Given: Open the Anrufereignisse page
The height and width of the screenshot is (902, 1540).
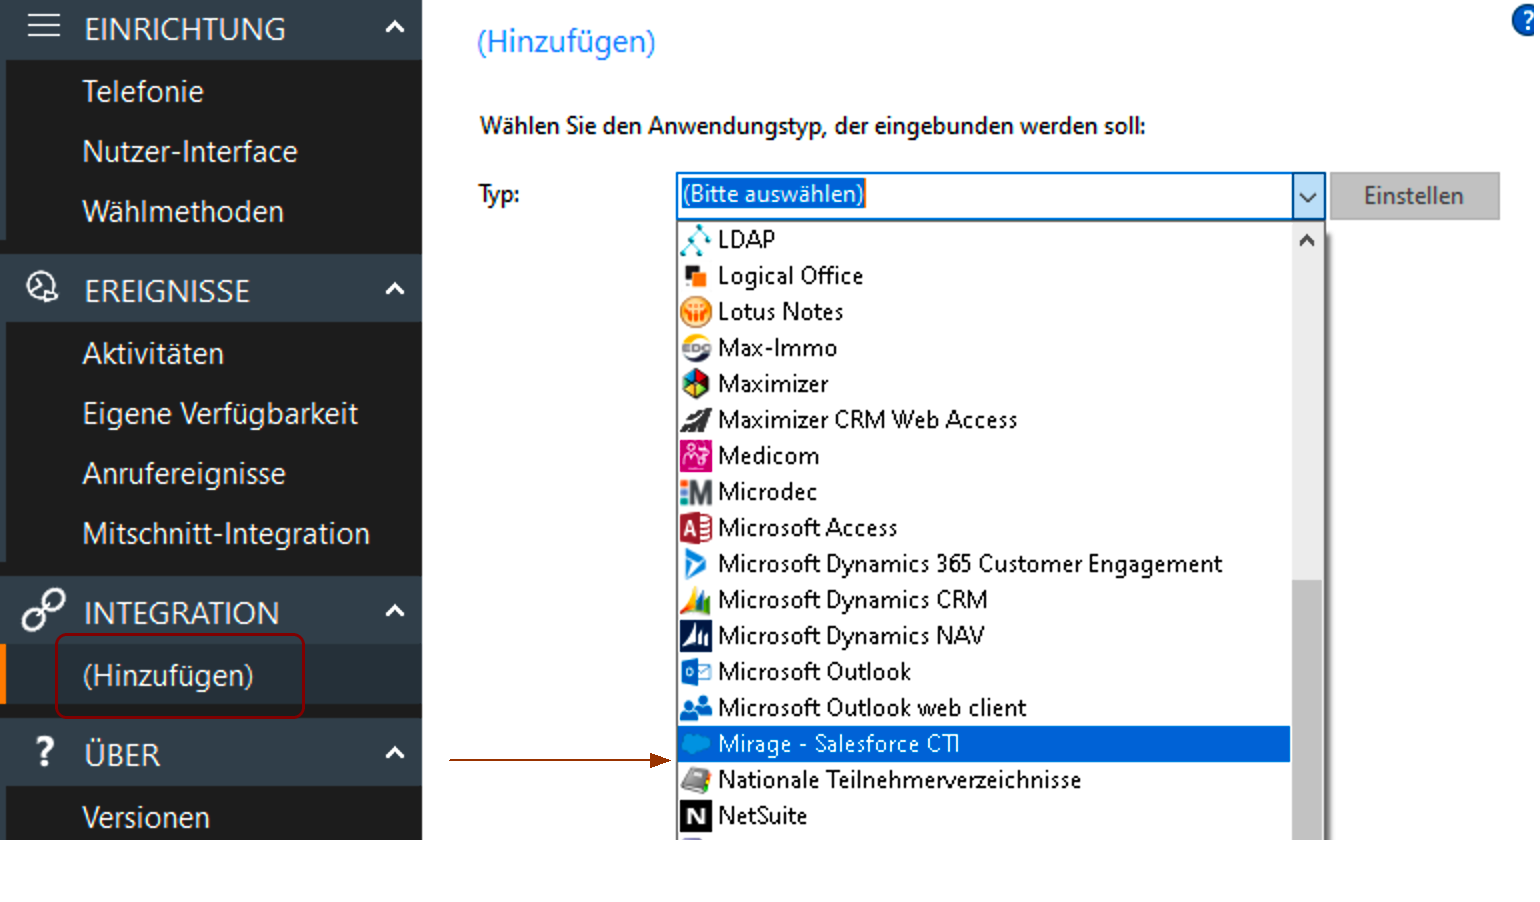Looking at the screenshot, I should tap(184, 473).
